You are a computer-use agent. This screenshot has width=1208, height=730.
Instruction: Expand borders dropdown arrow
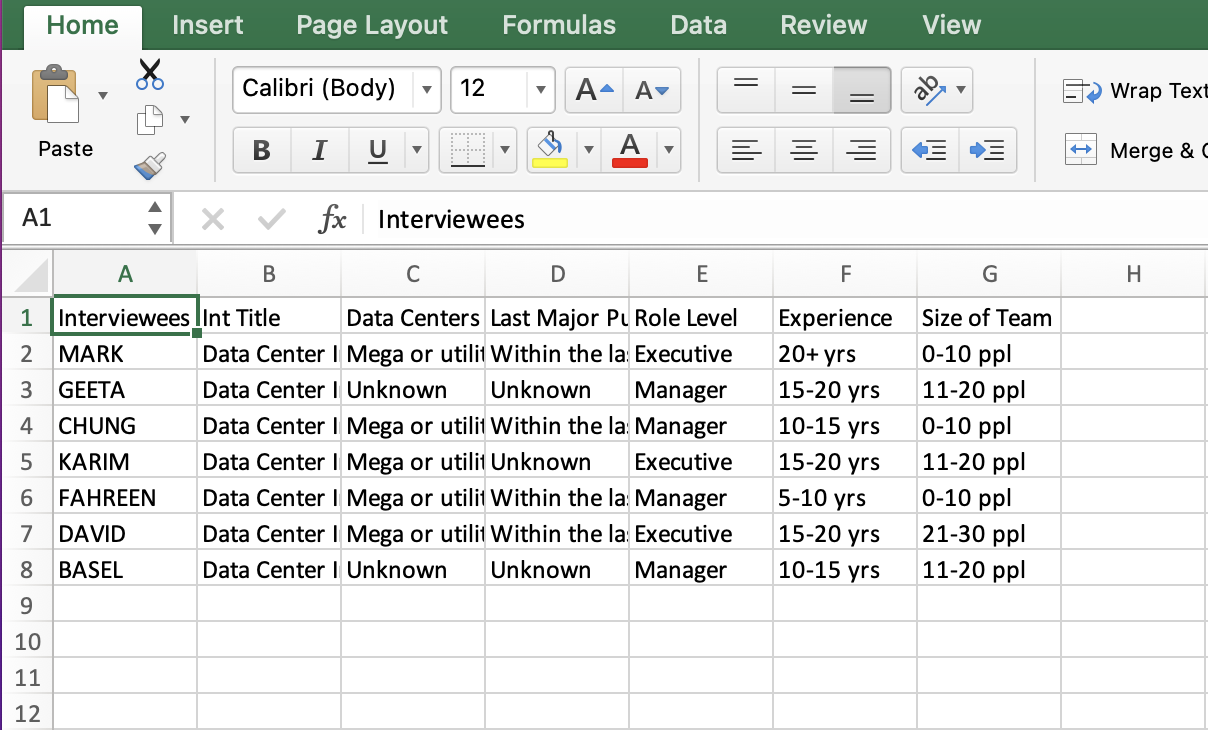coord(505,151)
